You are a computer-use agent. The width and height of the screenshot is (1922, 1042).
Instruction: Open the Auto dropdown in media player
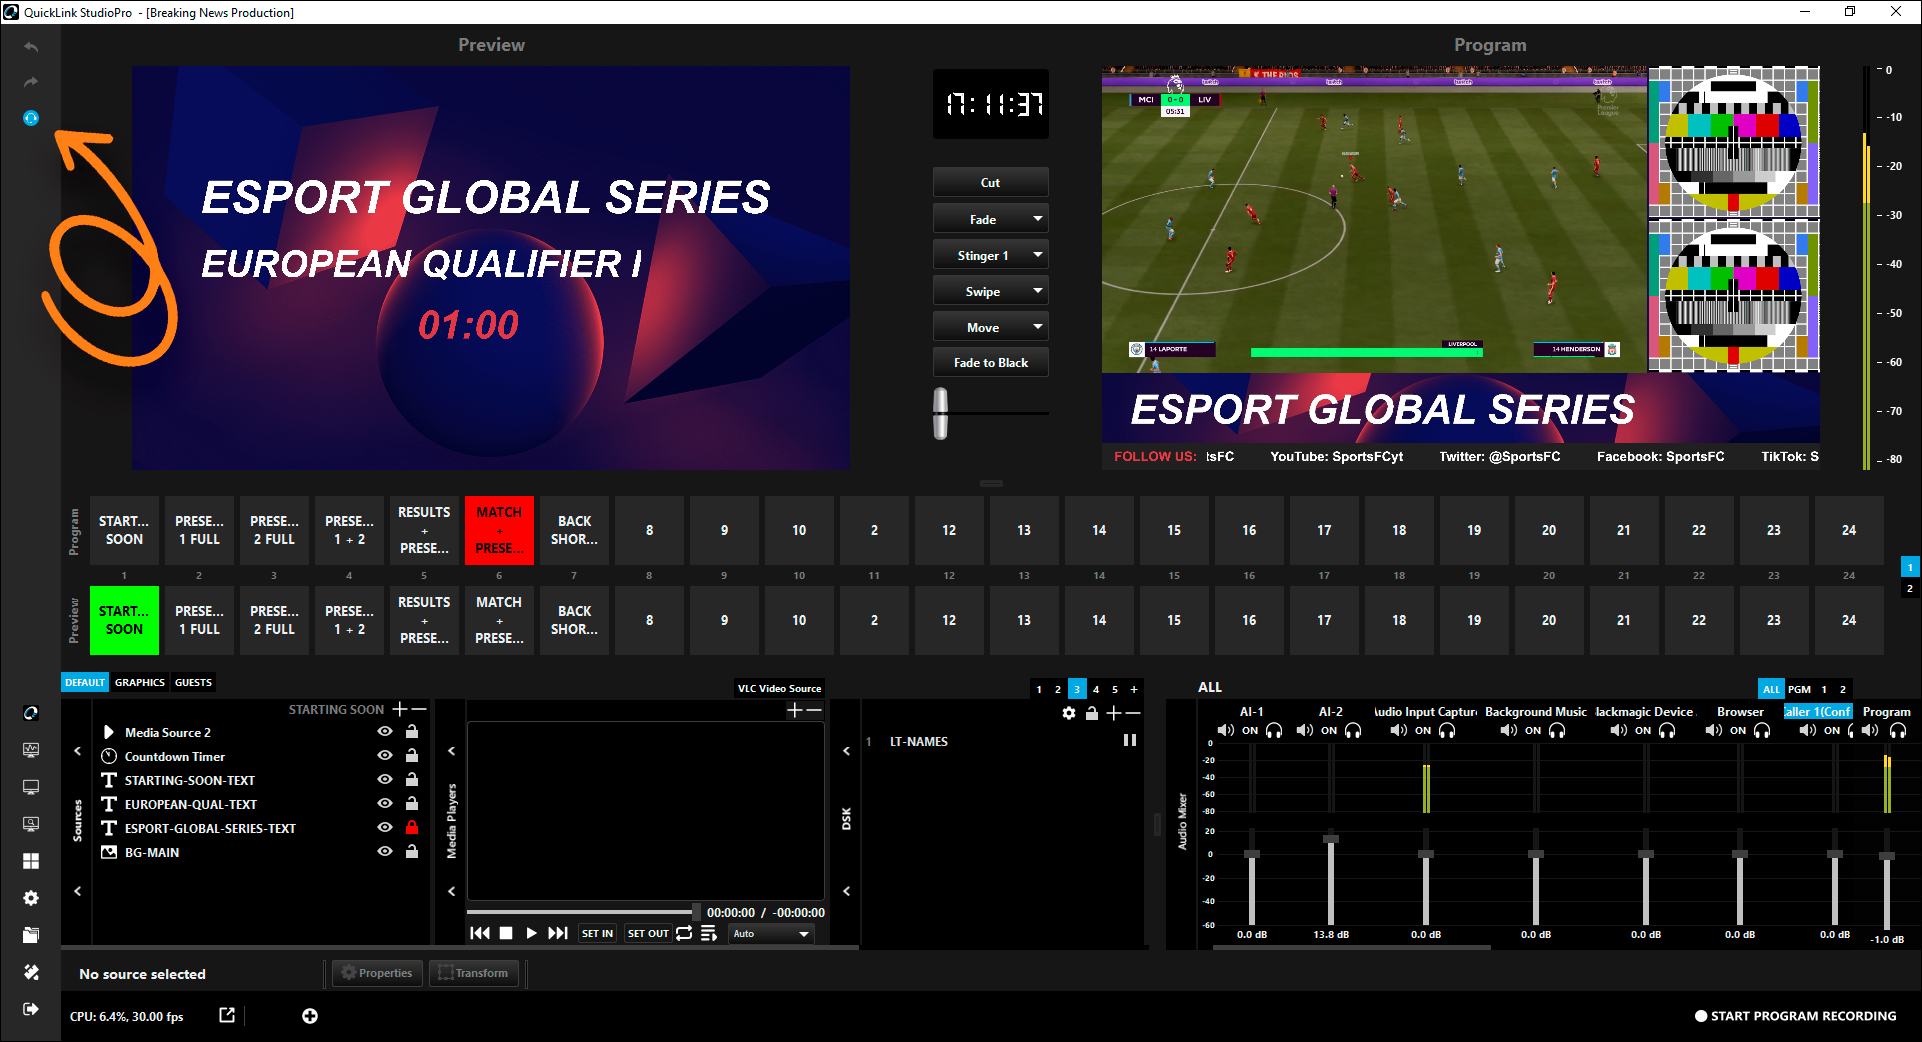click(771, 934)
